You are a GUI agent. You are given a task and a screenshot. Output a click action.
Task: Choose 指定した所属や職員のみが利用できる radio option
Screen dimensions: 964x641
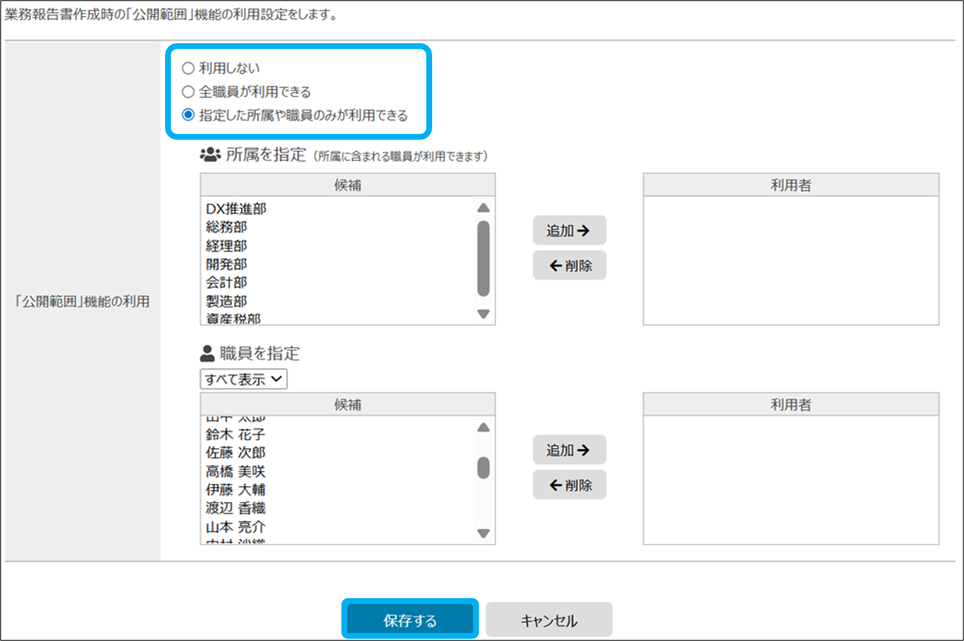click(x=188, y=115)
